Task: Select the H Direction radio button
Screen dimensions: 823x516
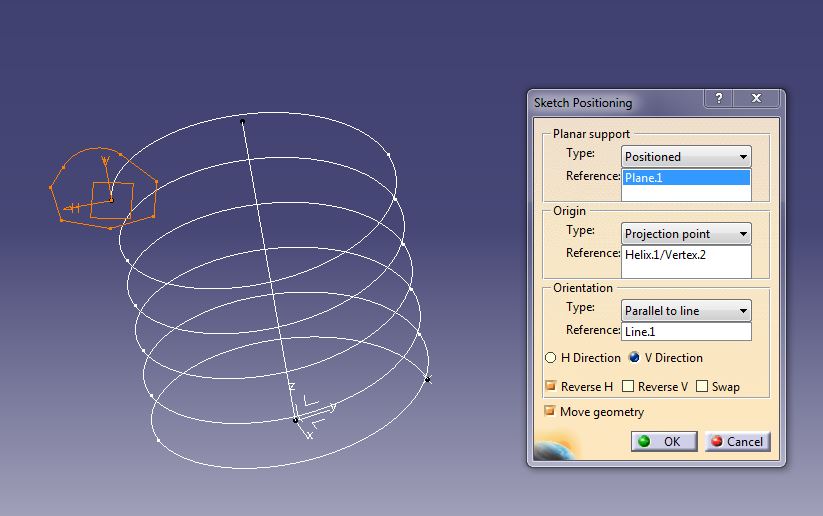Action: 551,358
